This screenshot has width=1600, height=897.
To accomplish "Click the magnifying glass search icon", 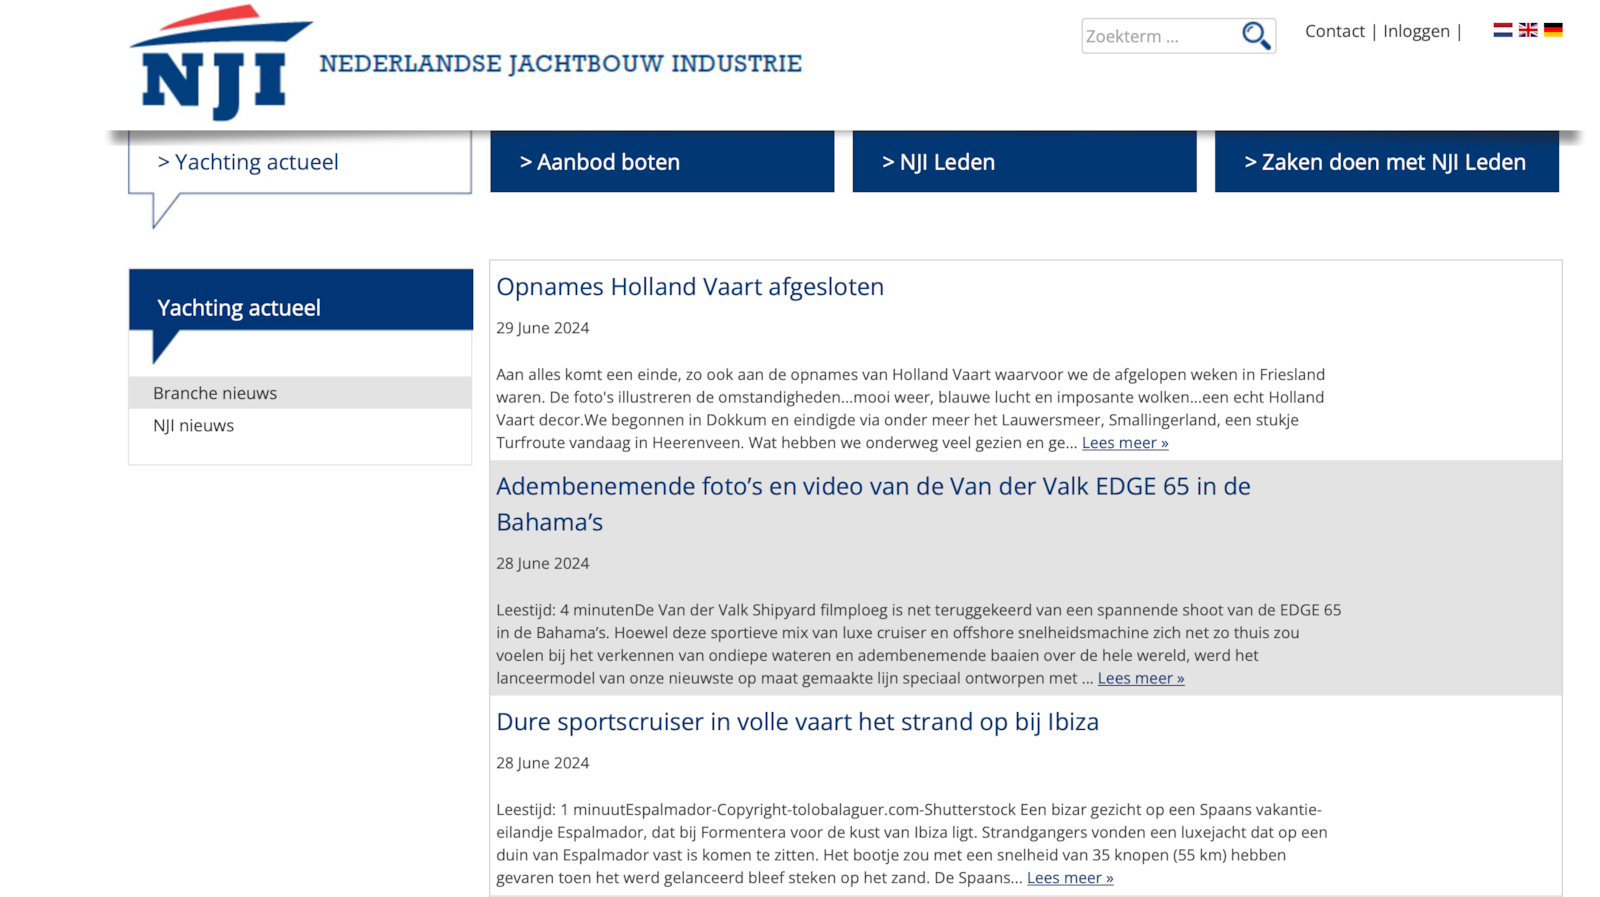I will (1255, 35).
